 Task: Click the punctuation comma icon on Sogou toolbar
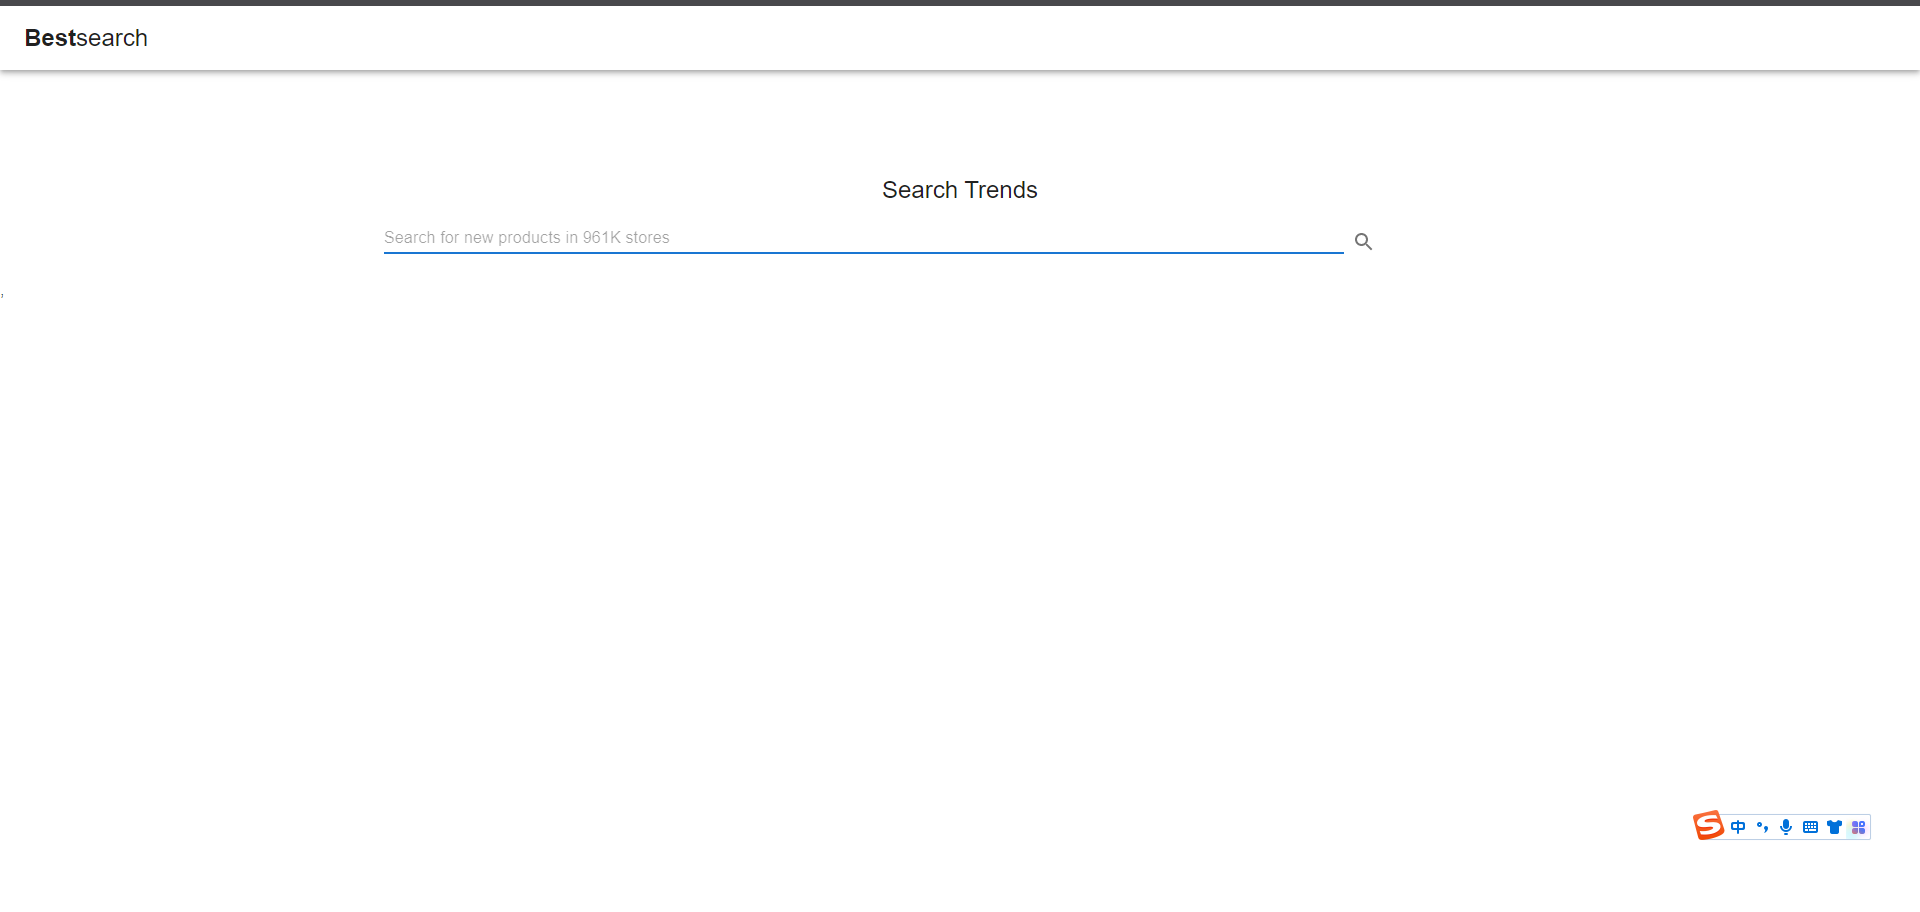click(1762, 827)
